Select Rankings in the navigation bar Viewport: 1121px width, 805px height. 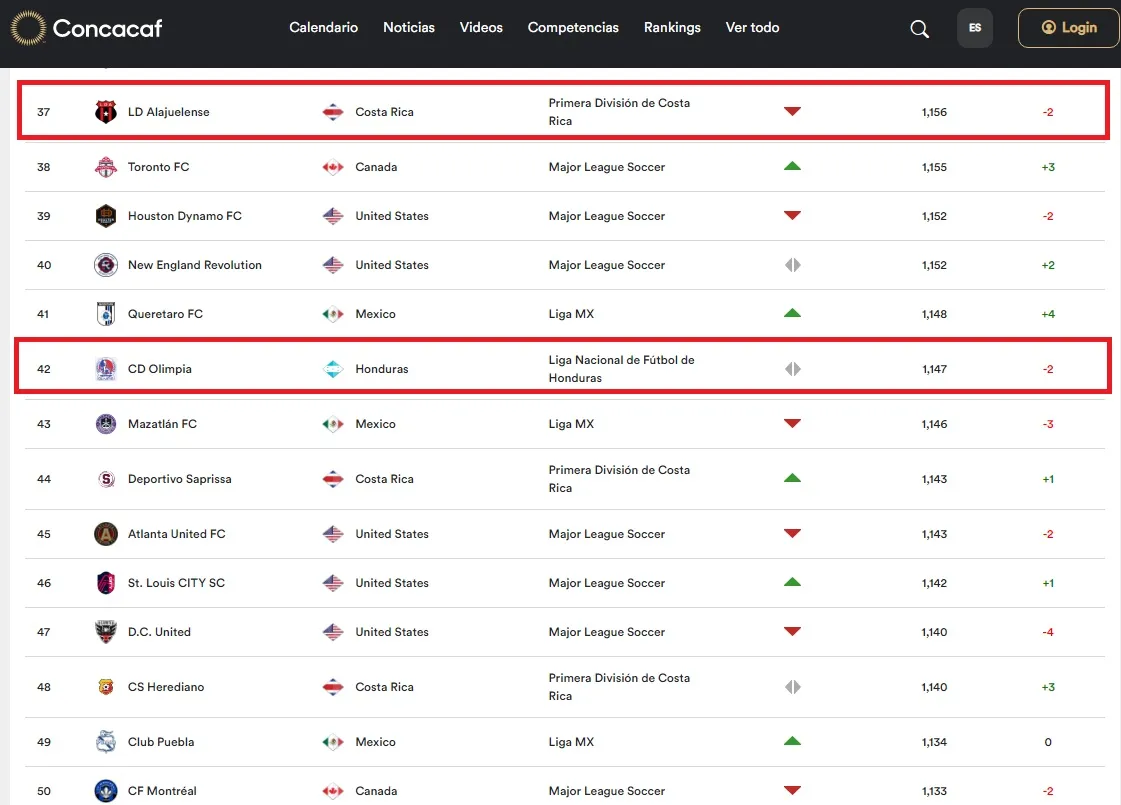(672, 28)
